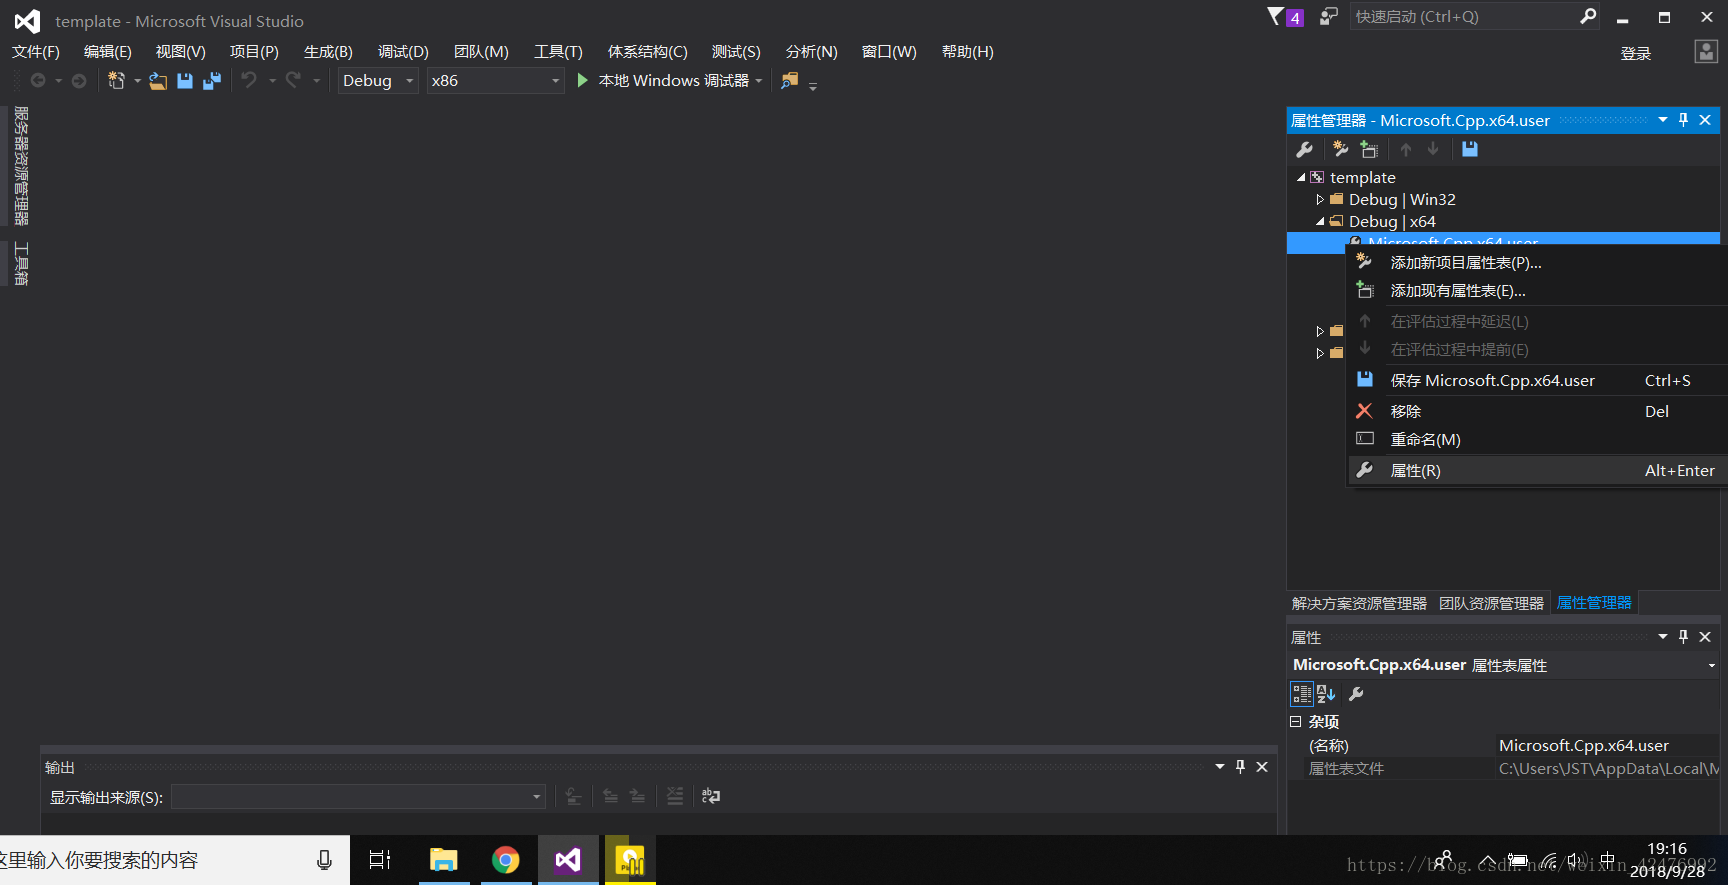Viewport: 1728px width, 885px height.
Task: Switch to 团队资源管理器 tab
Action: (x=1491, y=603)
